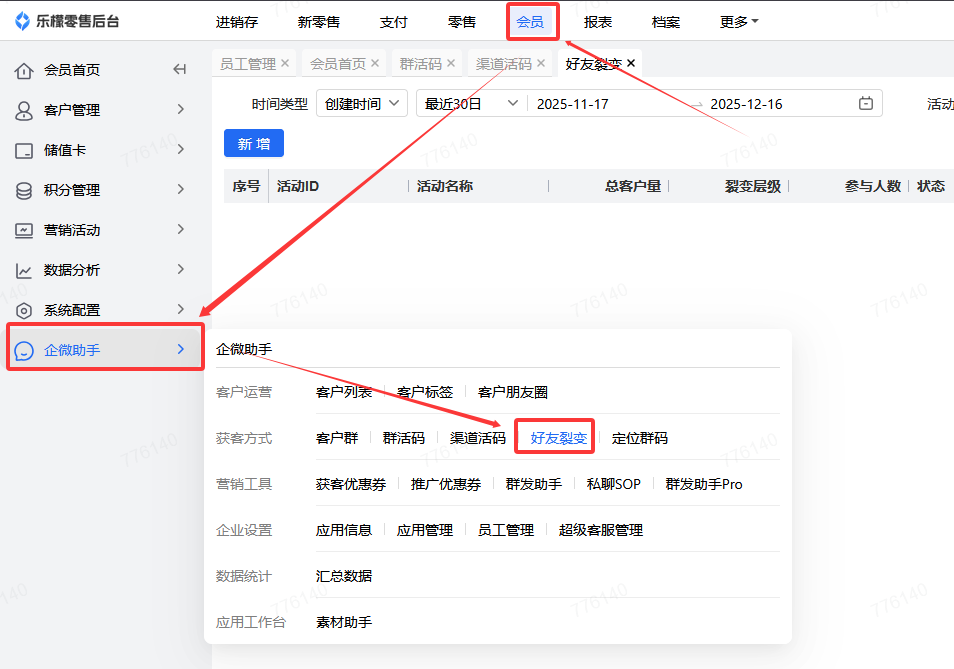Click the 营销活动 monitor icon
This screenshot has width=954, height=669.
24,231
